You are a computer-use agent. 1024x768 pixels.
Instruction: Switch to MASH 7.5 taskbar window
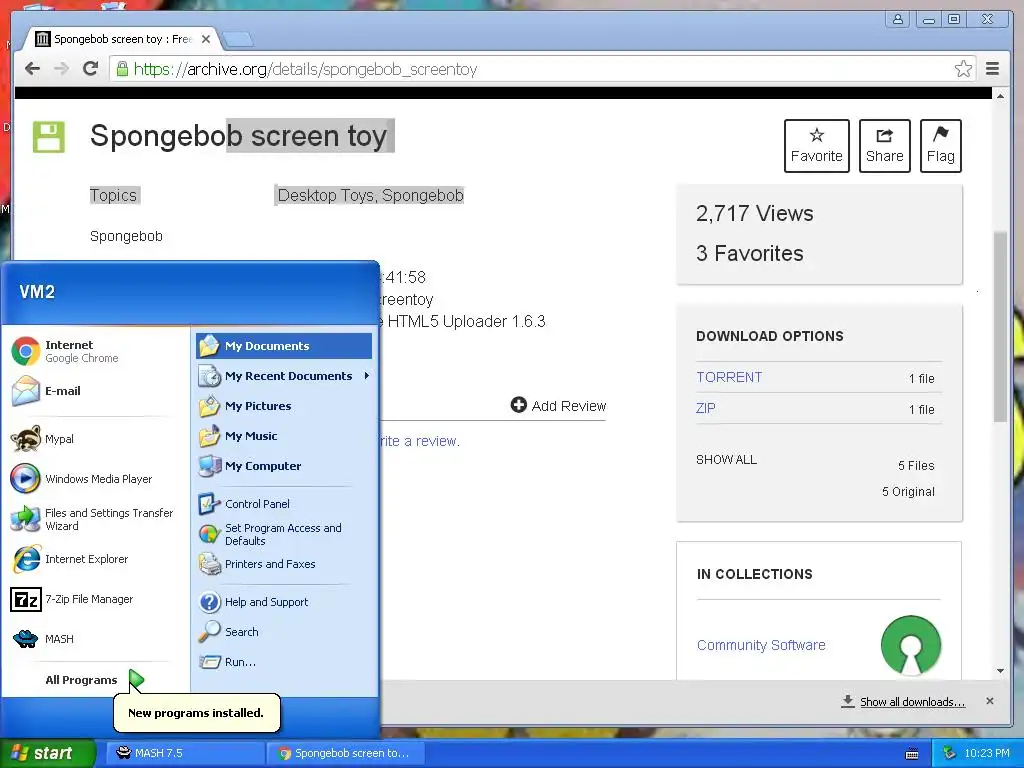click(x=185, y=753)
